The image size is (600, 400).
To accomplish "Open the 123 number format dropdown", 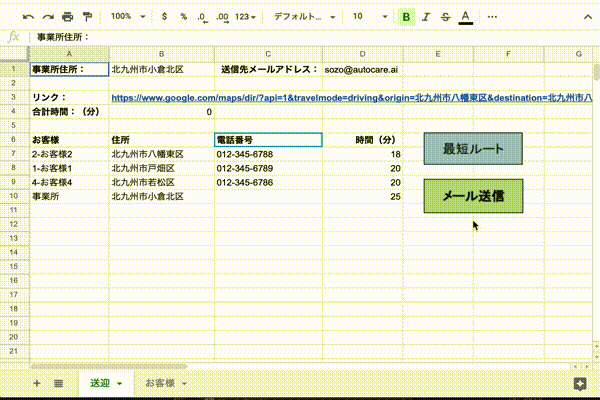I will coord(245,17).
